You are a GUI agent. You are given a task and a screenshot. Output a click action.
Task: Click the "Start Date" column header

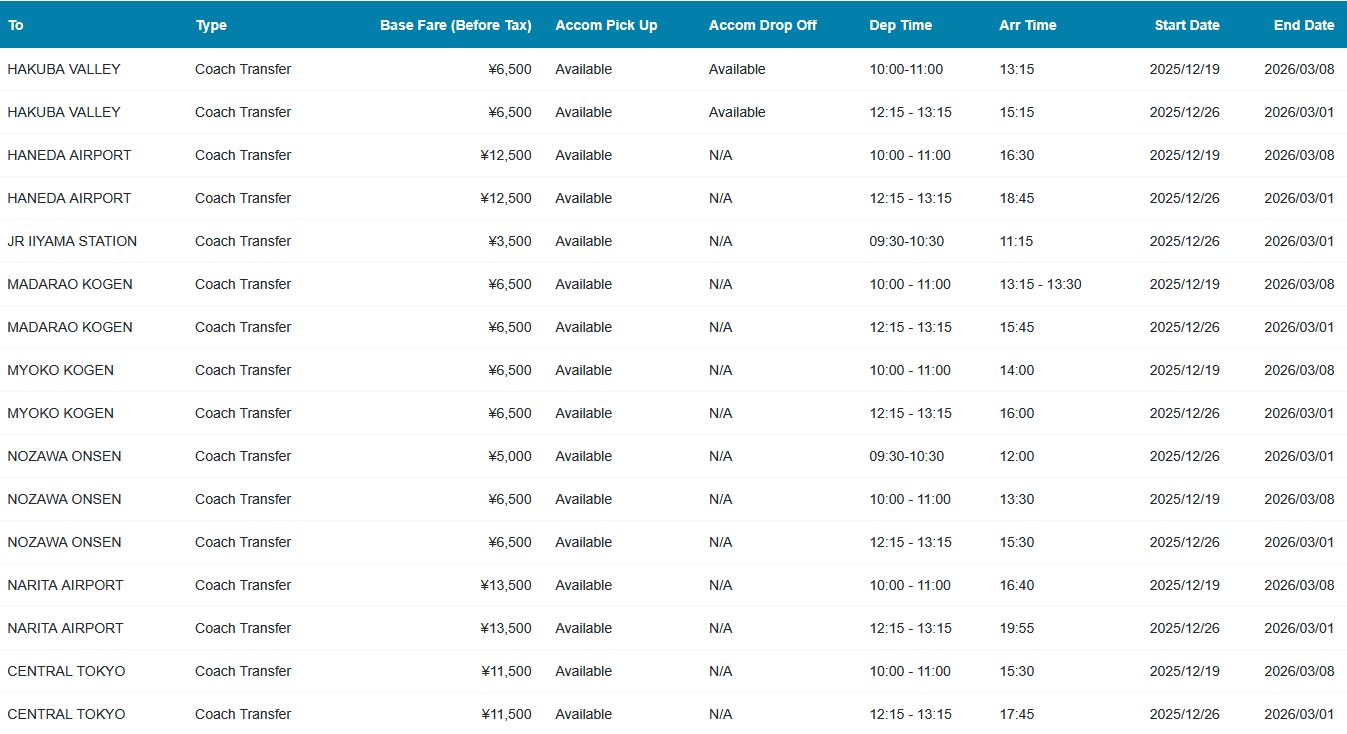[1186, 25]
